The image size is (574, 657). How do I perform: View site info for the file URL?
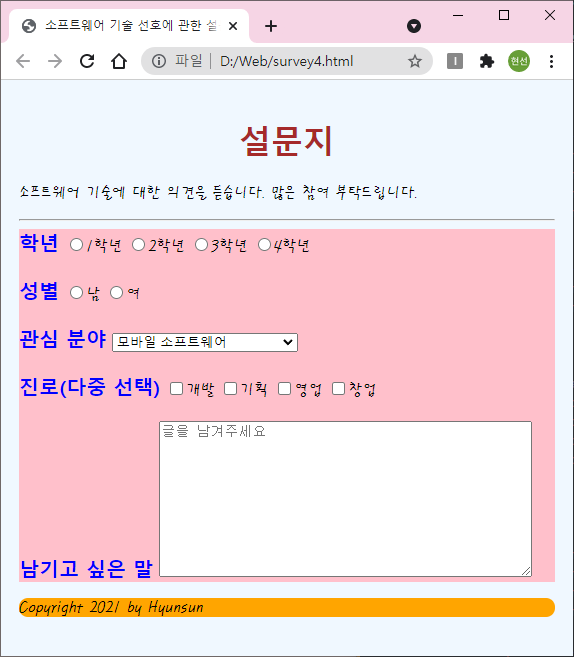(159, 61)
